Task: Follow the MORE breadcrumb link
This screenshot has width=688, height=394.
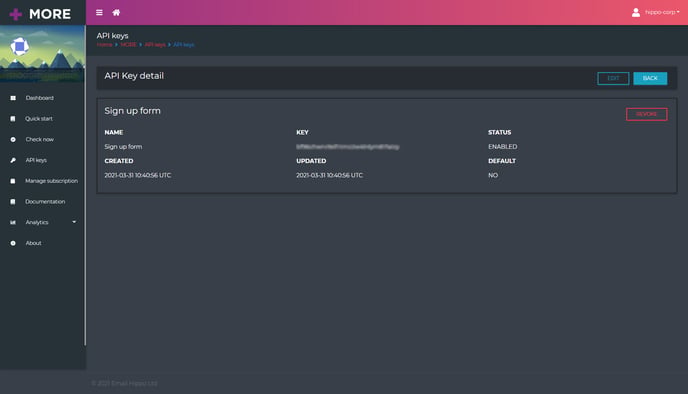Action: pos(128,45)
